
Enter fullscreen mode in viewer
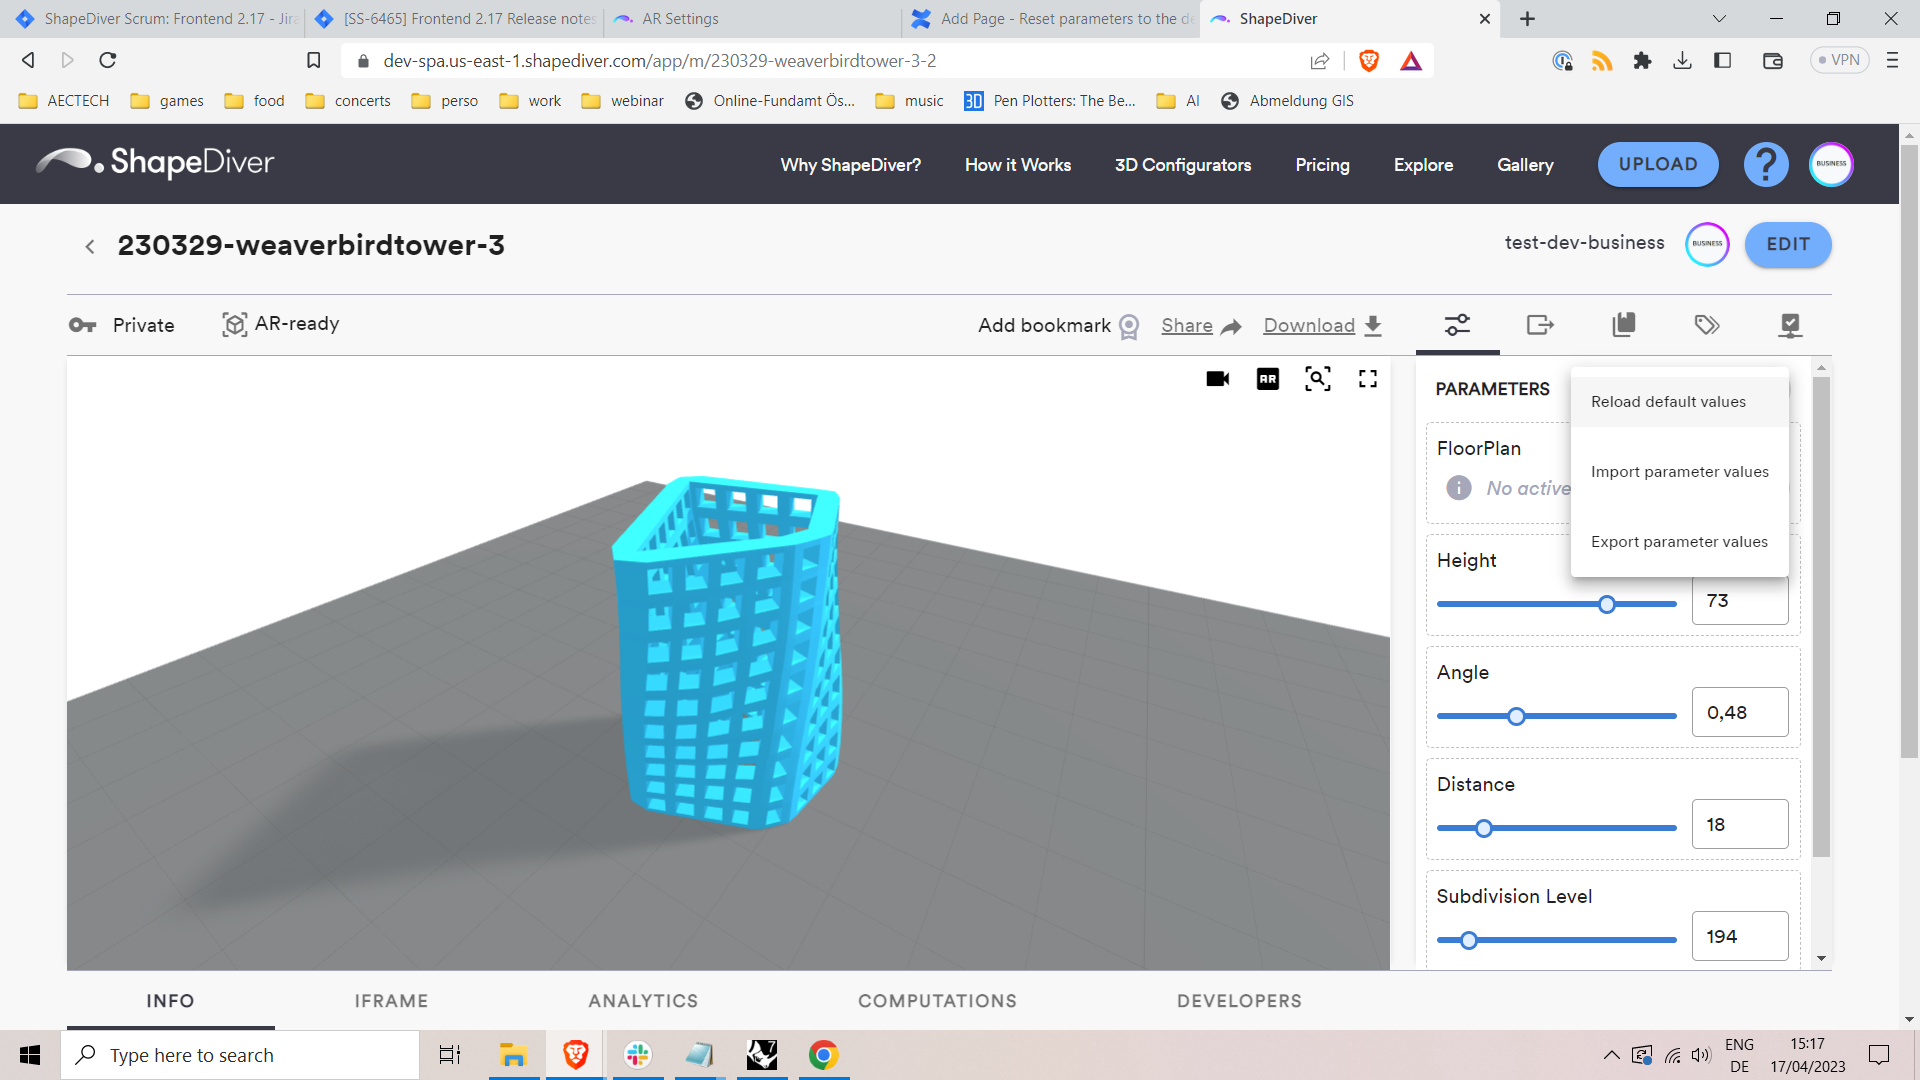coord(1367,379)
